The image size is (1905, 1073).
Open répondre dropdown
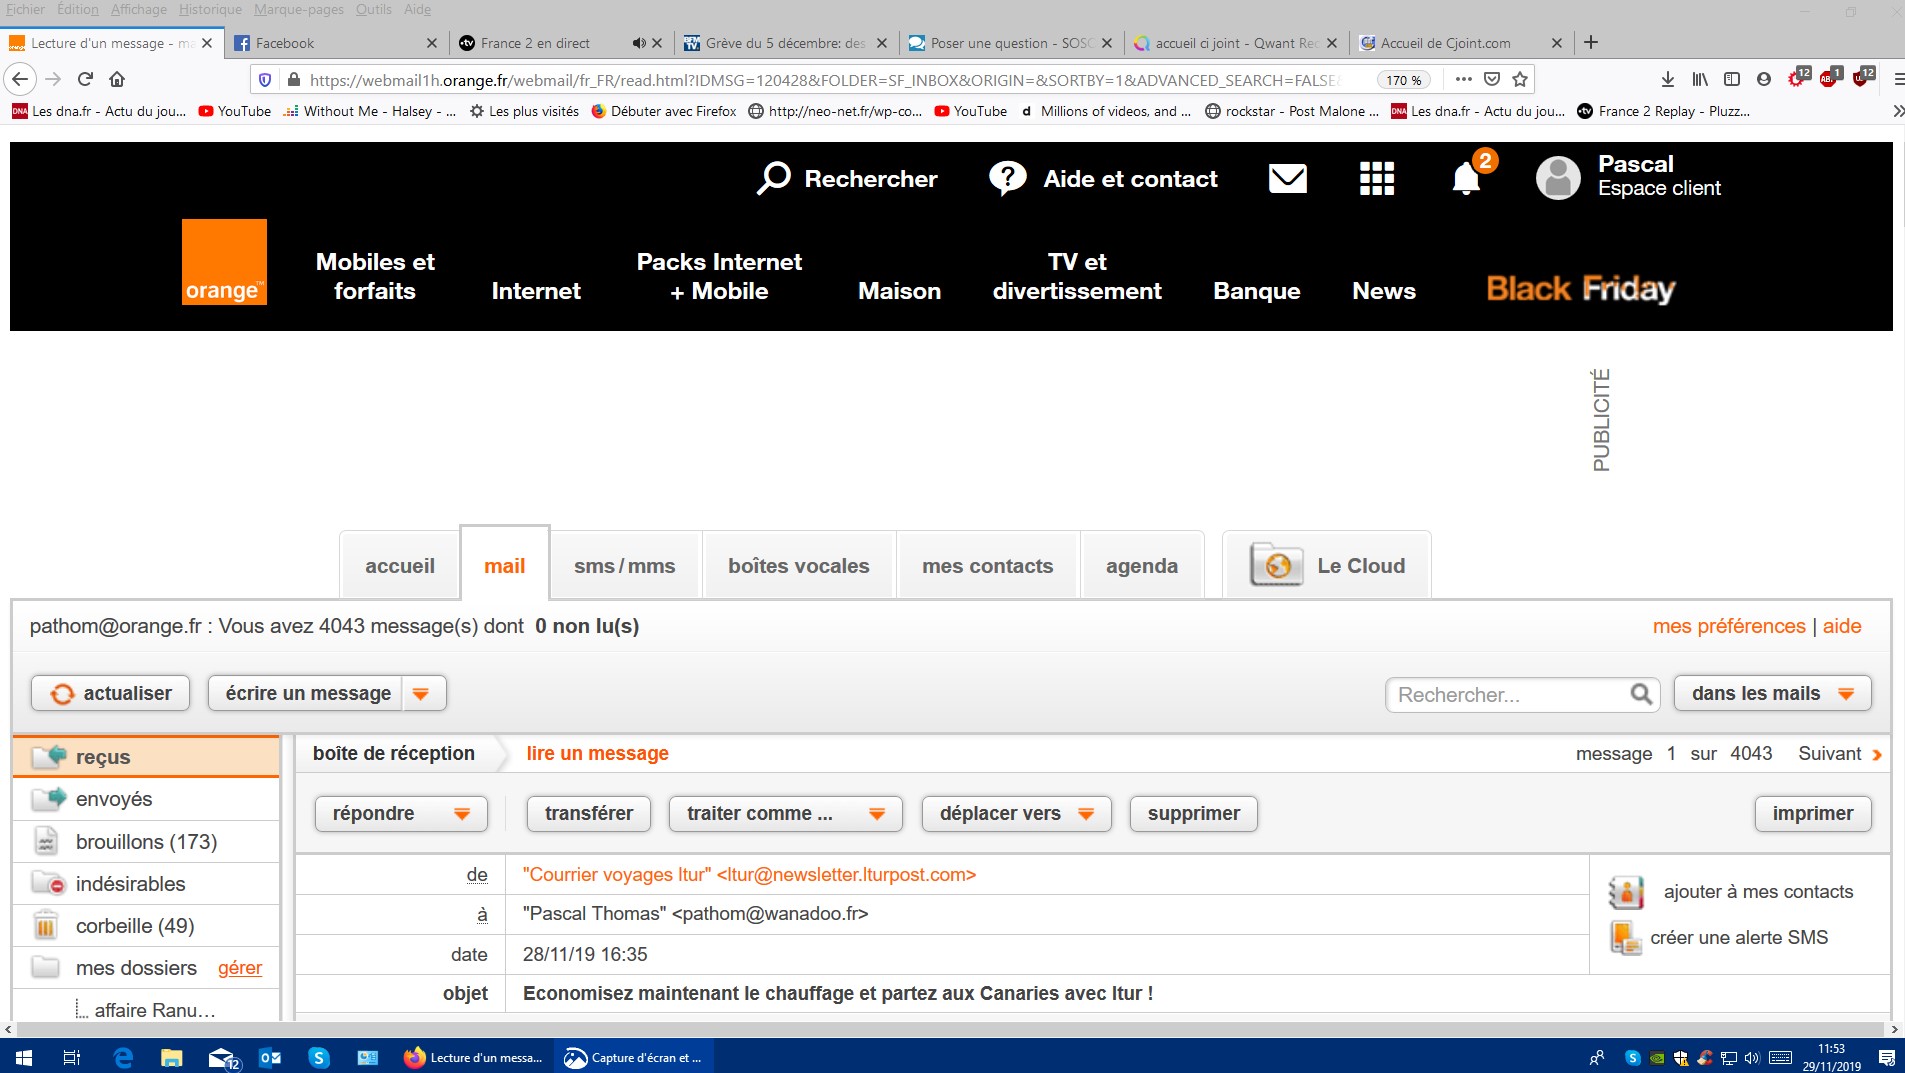point(402,814)
